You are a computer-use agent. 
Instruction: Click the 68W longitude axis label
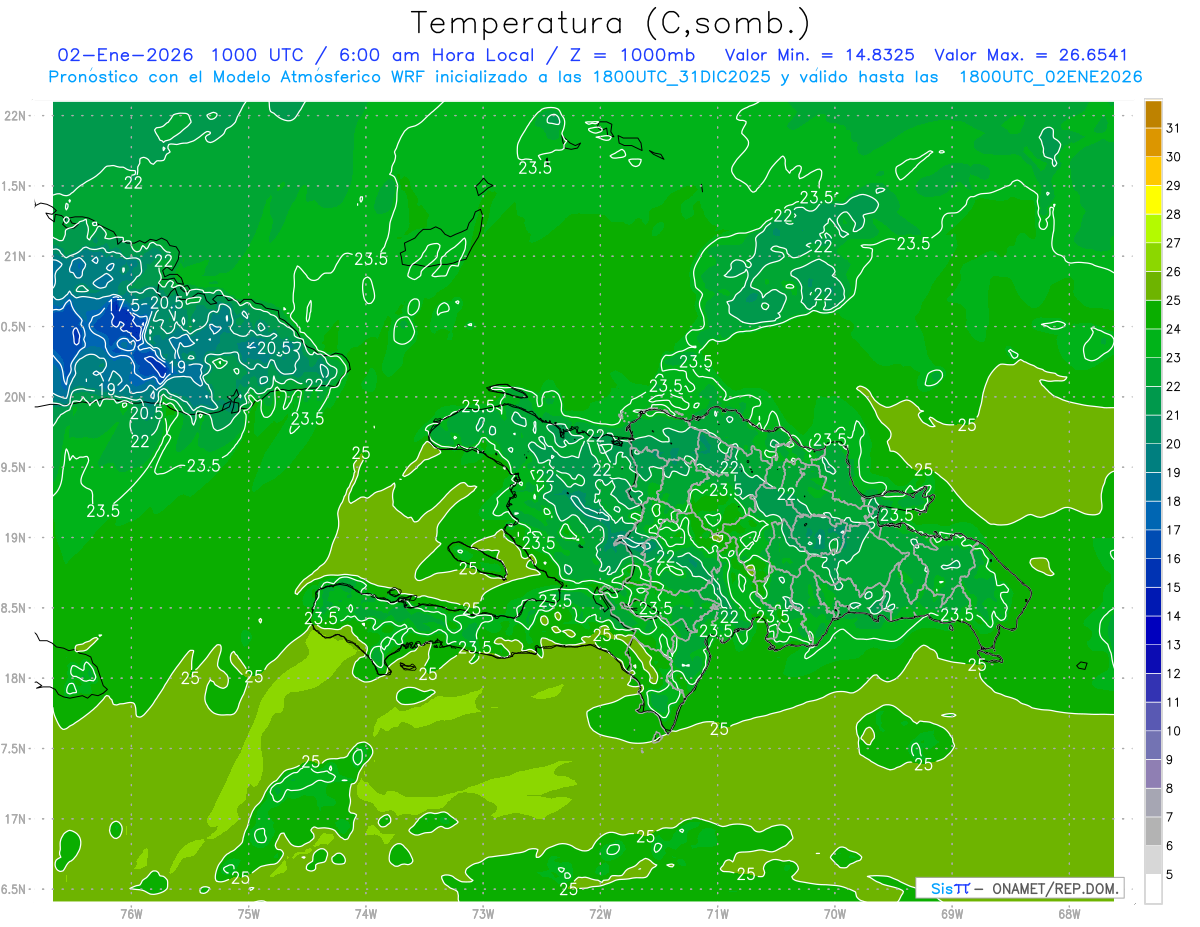pyautogui.click(x=1069, y=914)
